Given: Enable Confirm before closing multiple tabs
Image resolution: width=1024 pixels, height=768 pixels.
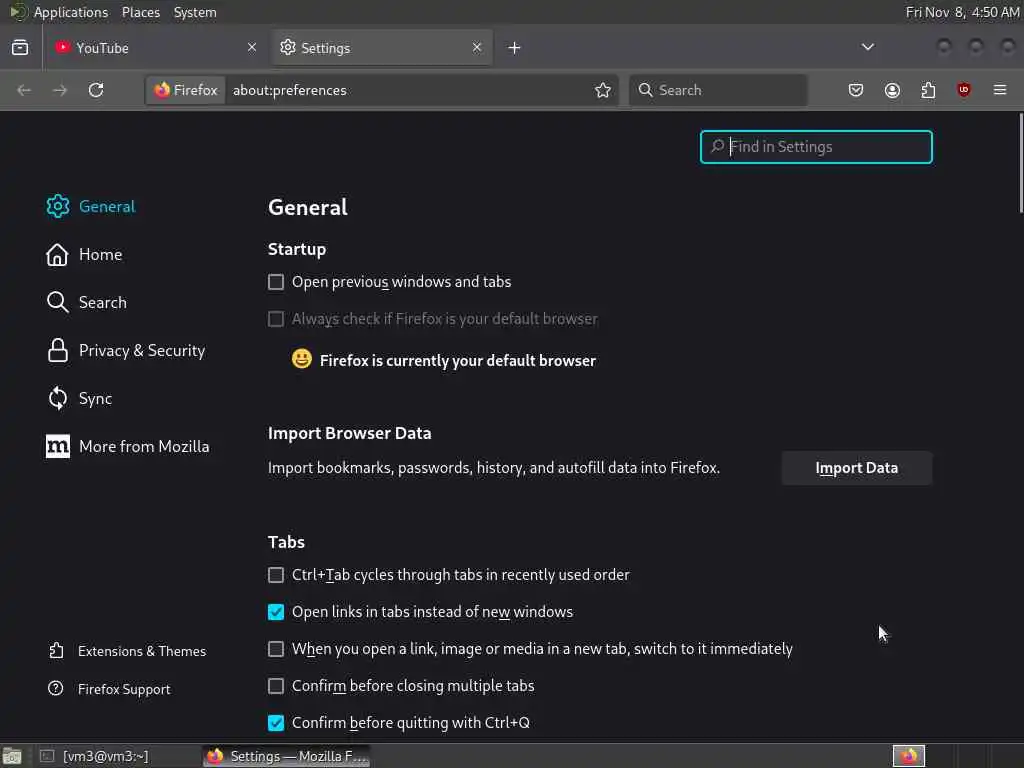Looking at the screenshot, I should click(276, 686).
